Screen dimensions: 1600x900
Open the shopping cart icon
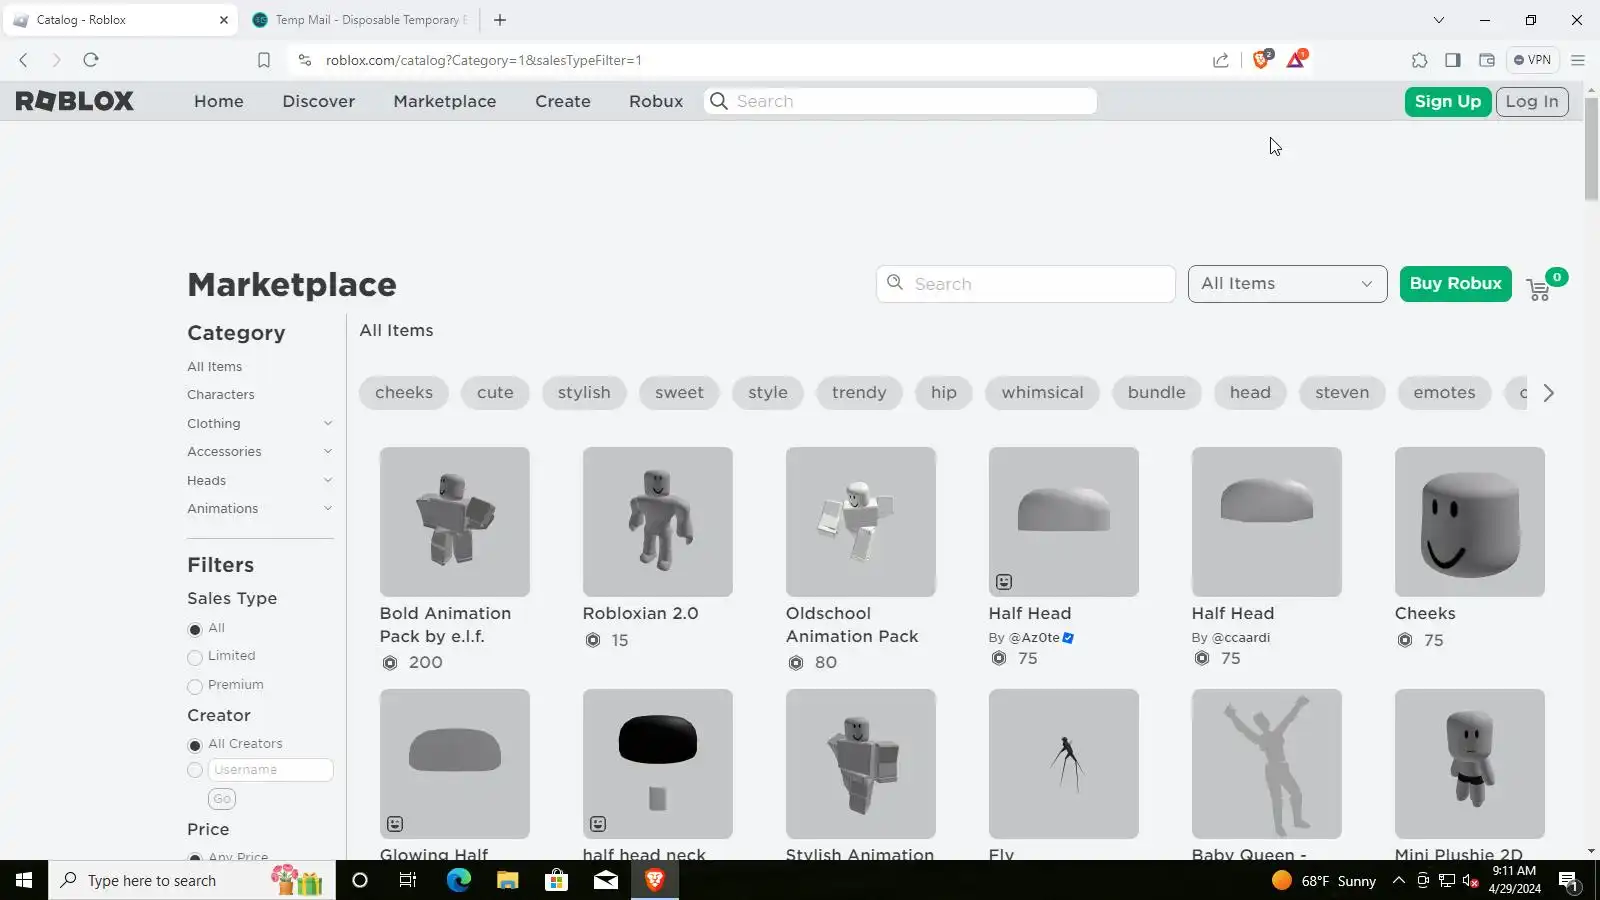click(x=1538, y=290)
